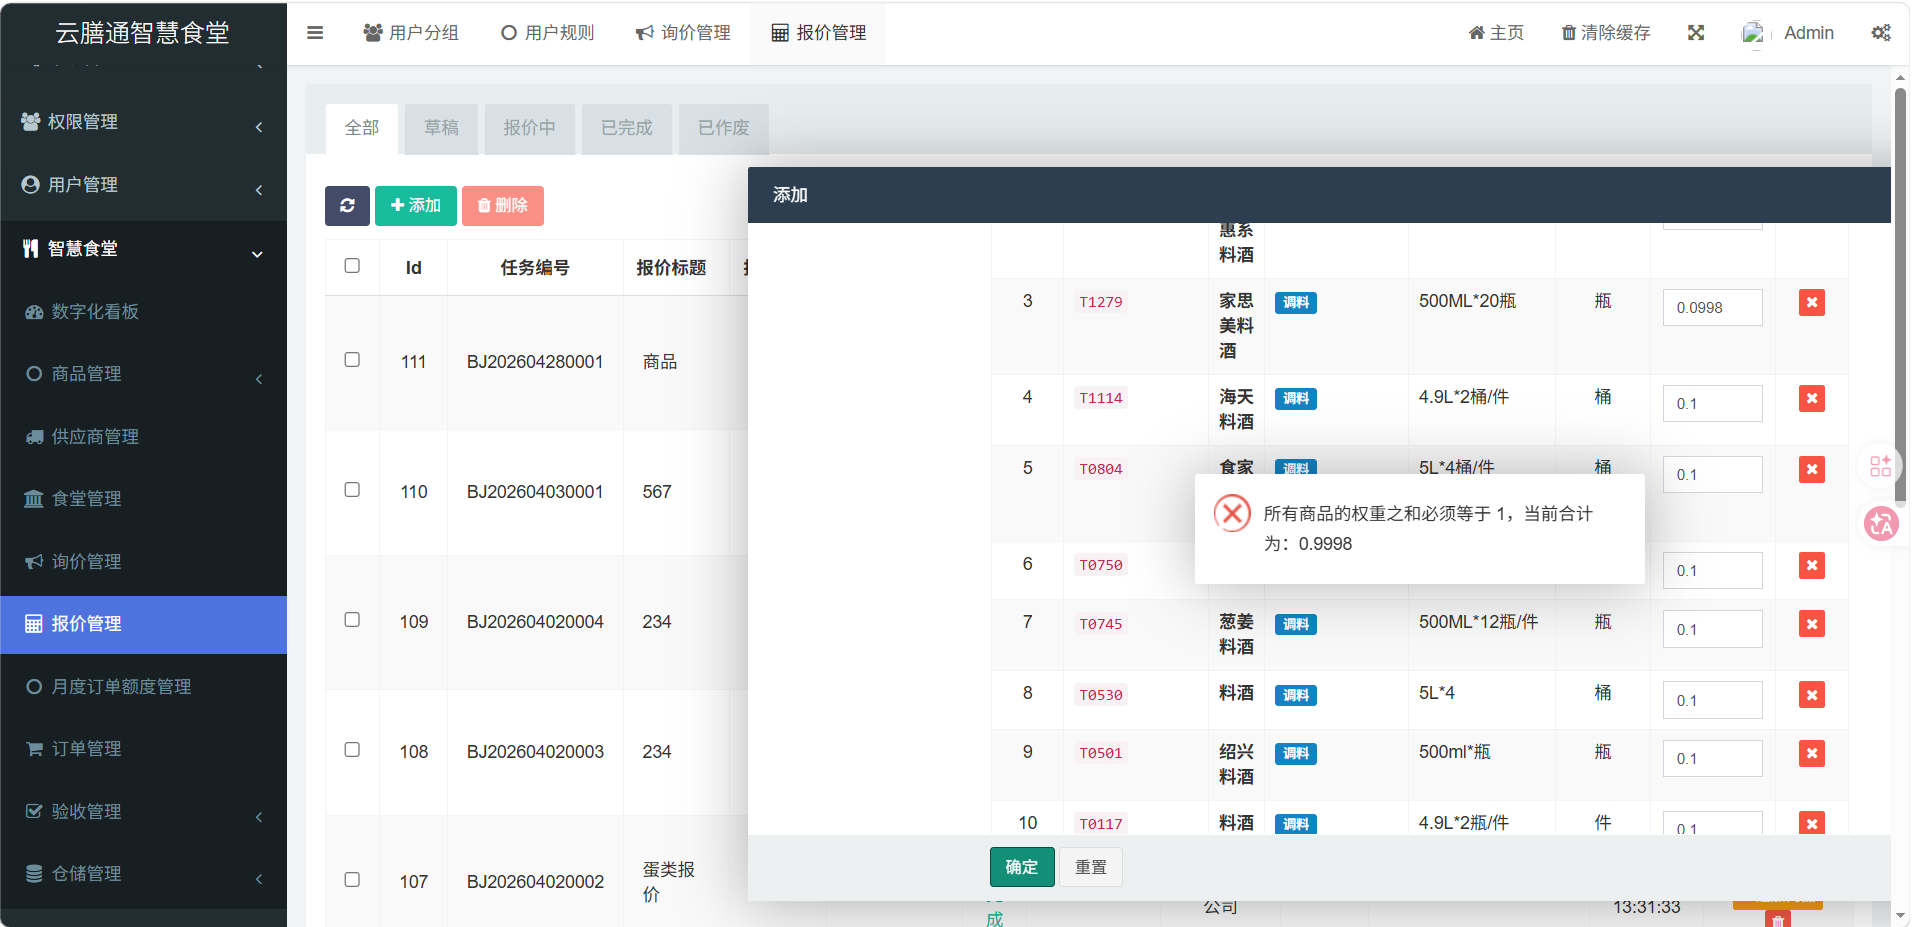Click the translate floating icon
Screen dimensions: 1913x927
tap(1880, 523)
